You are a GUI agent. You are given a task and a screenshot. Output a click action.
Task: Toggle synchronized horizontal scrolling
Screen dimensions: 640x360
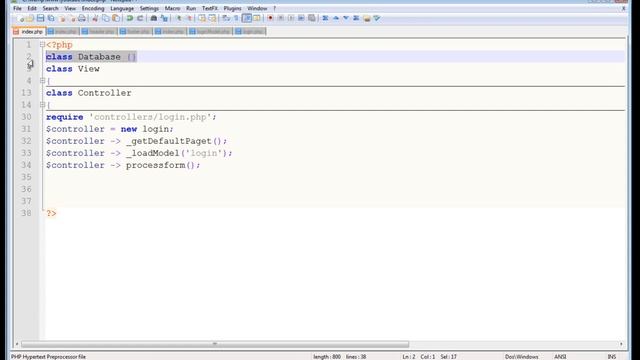pos(212,18)
